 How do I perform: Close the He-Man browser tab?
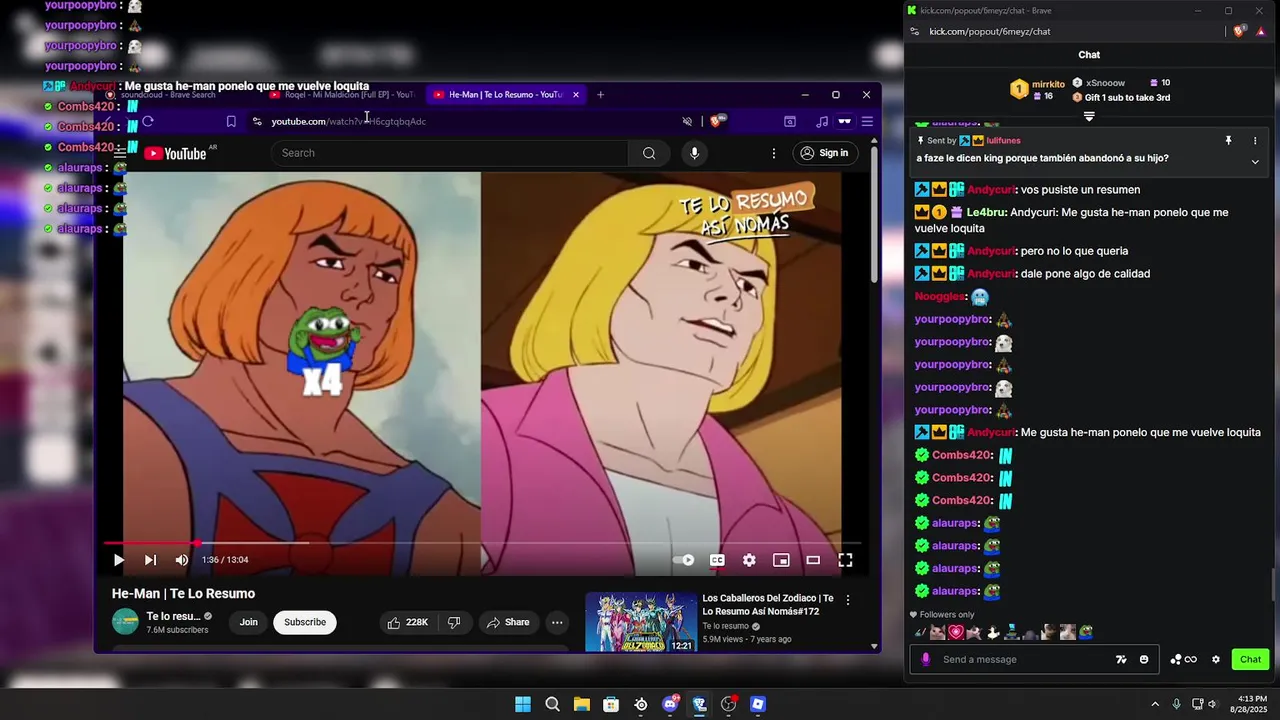tap(575, 95)
